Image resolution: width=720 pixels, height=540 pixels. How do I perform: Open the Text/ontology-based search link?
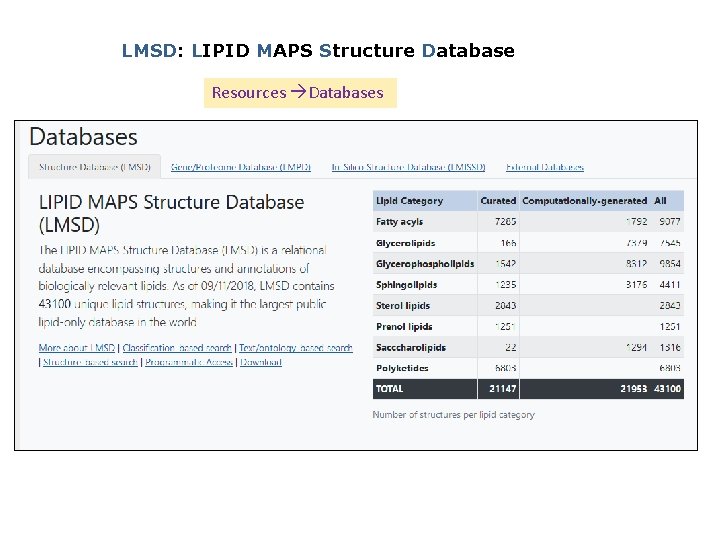296,348
